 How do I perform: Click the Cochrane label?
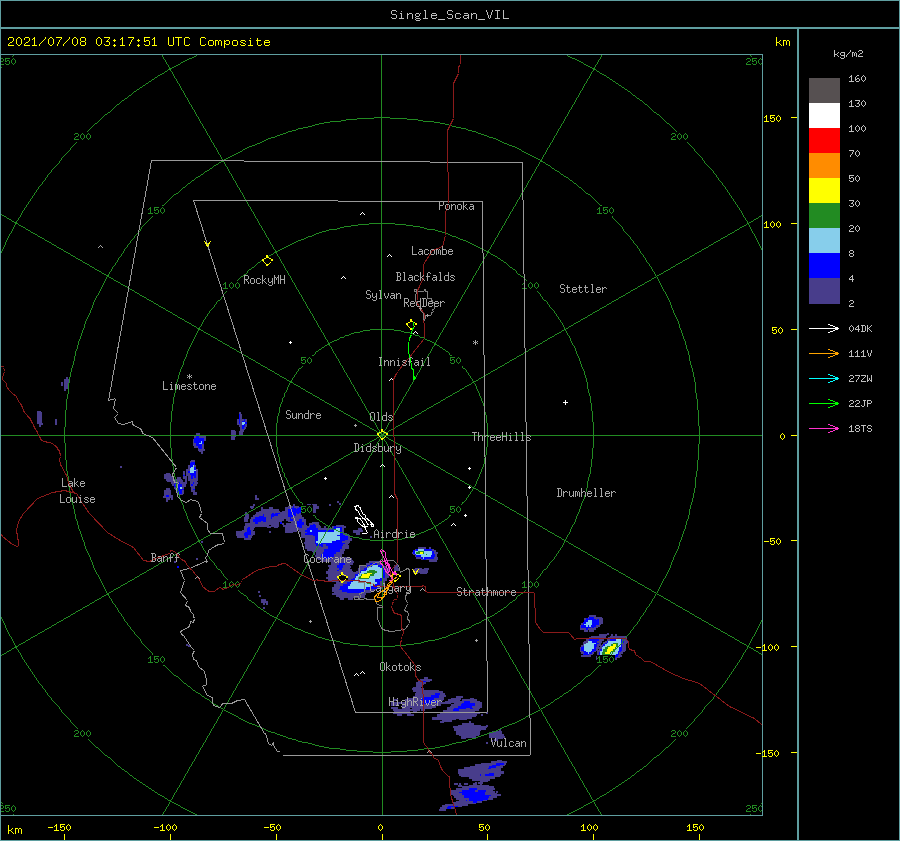click(x=327, y=559)
